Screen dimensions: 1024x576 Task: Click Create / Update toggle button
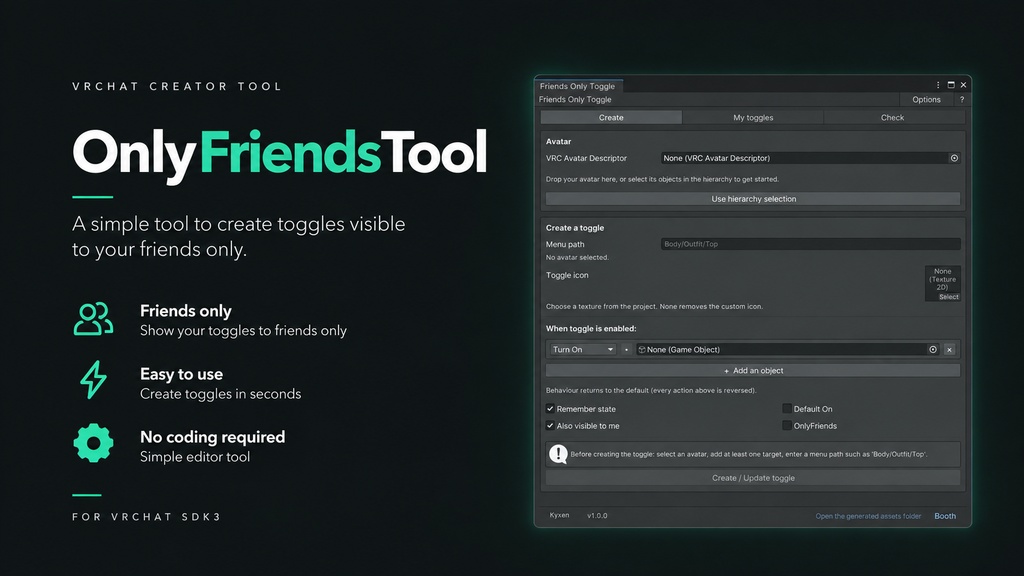coord(753,478)
